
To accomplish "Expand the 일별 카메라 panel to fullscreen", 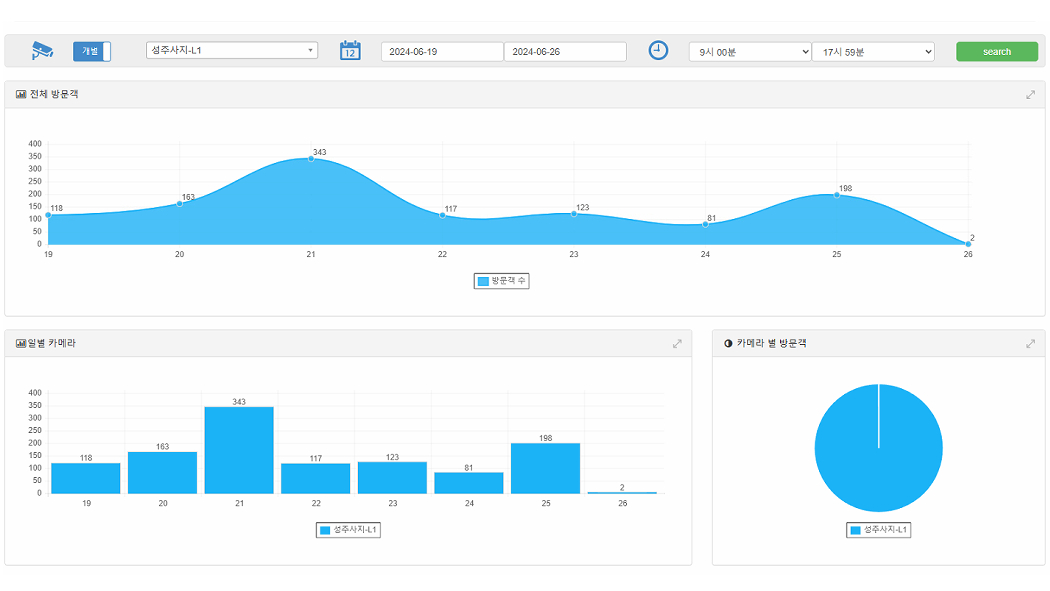I will coord(677,344).
